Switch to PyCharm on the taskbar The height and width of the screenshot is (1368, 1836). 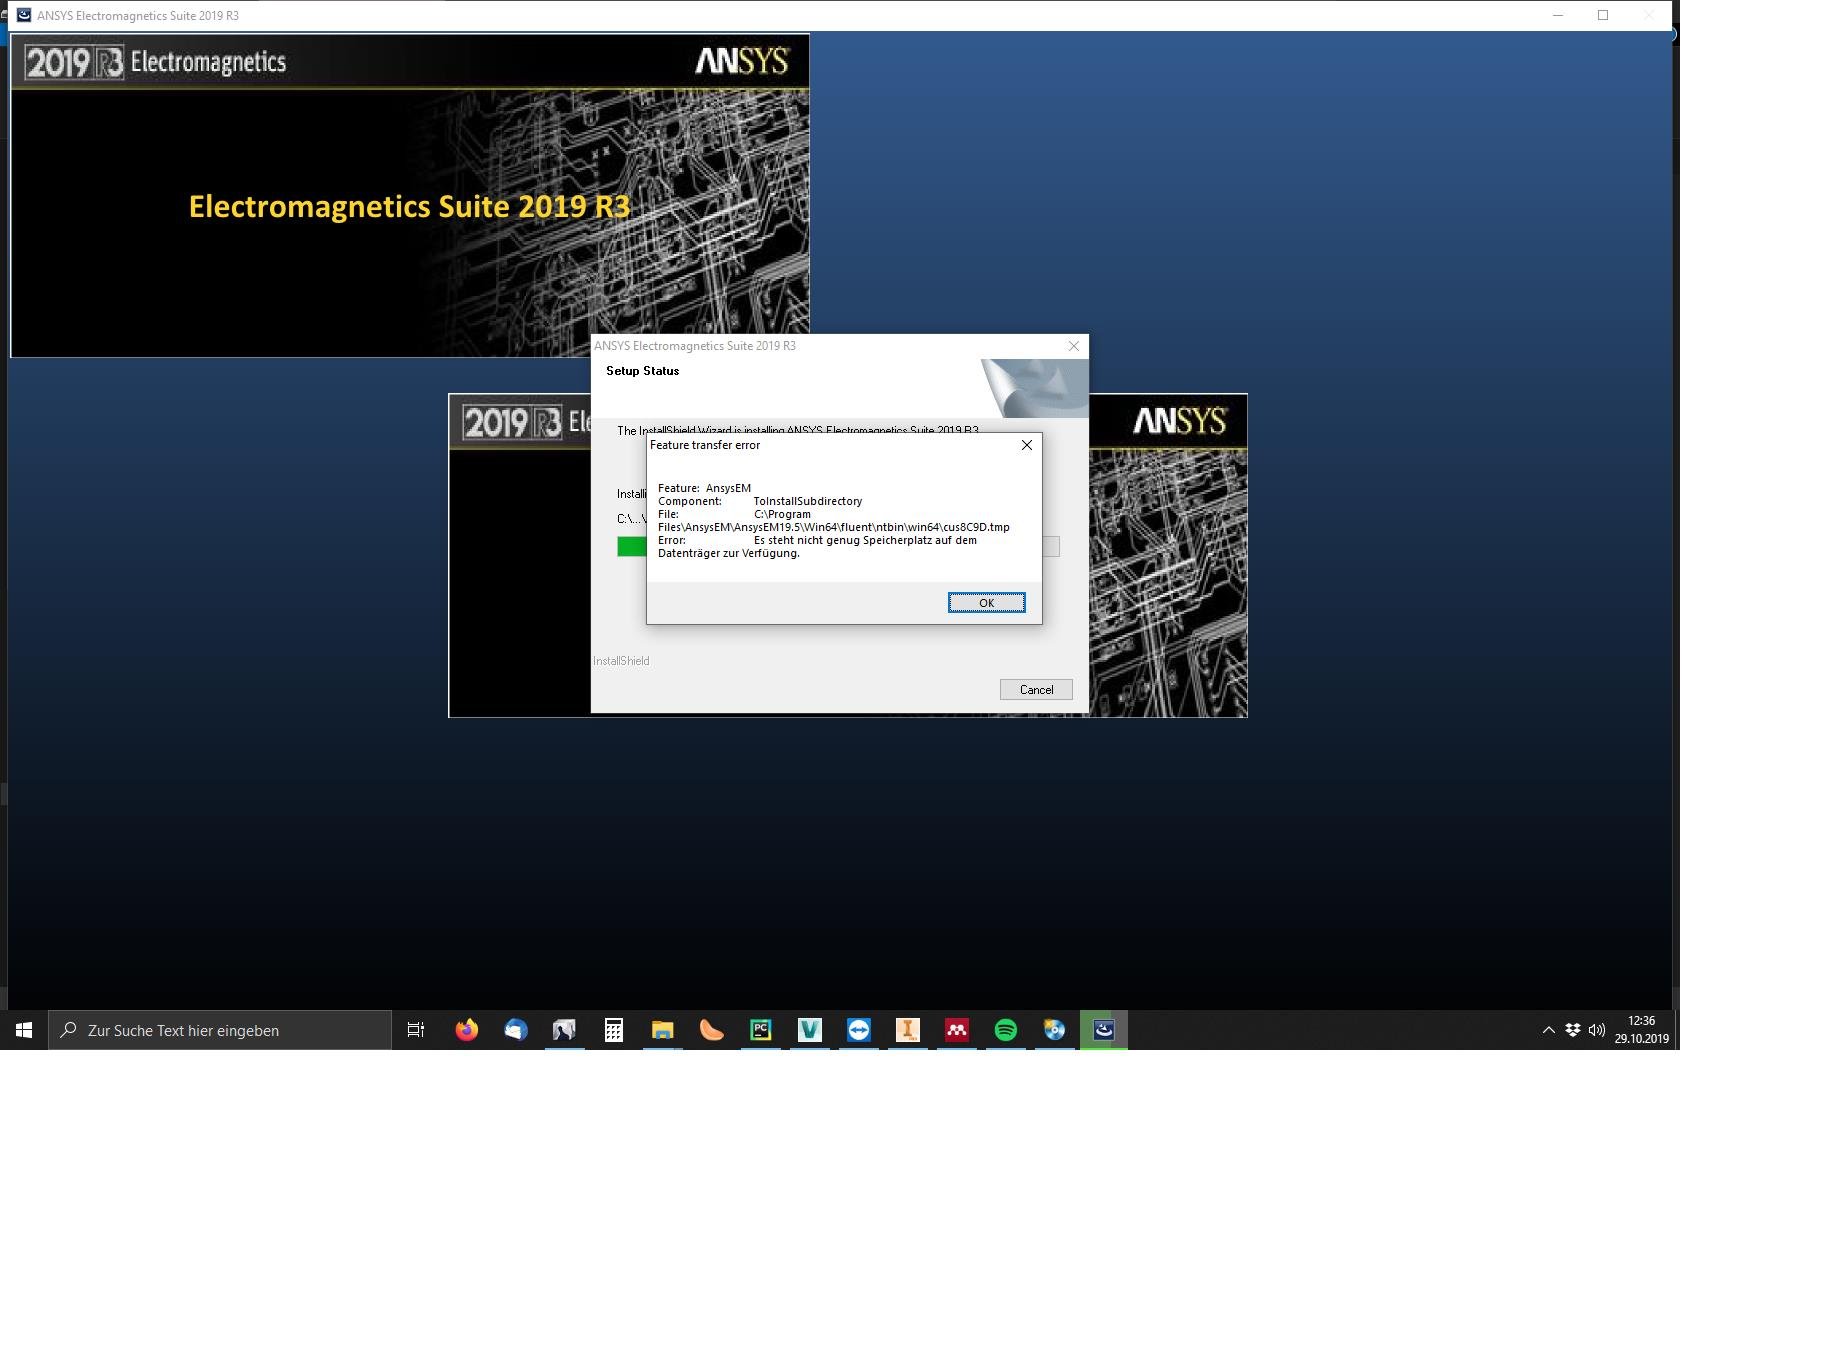click(760, 1030)
